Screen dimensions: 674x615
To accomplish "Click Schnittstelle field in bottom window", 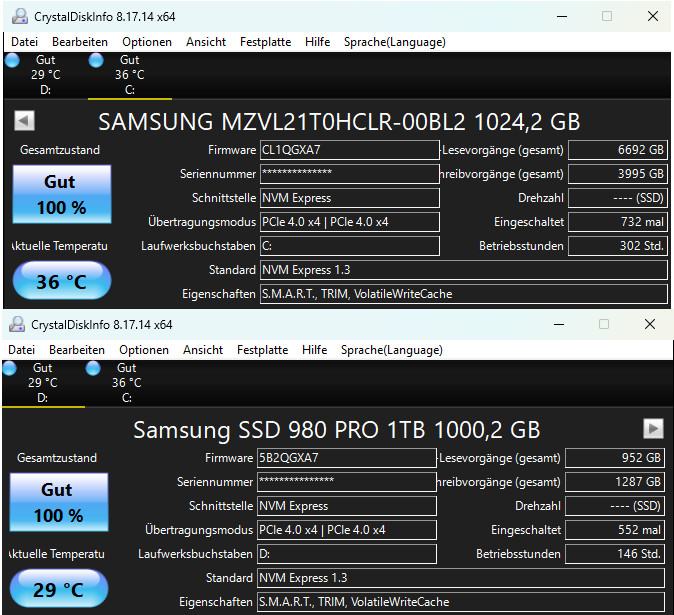I will (346, 506).
